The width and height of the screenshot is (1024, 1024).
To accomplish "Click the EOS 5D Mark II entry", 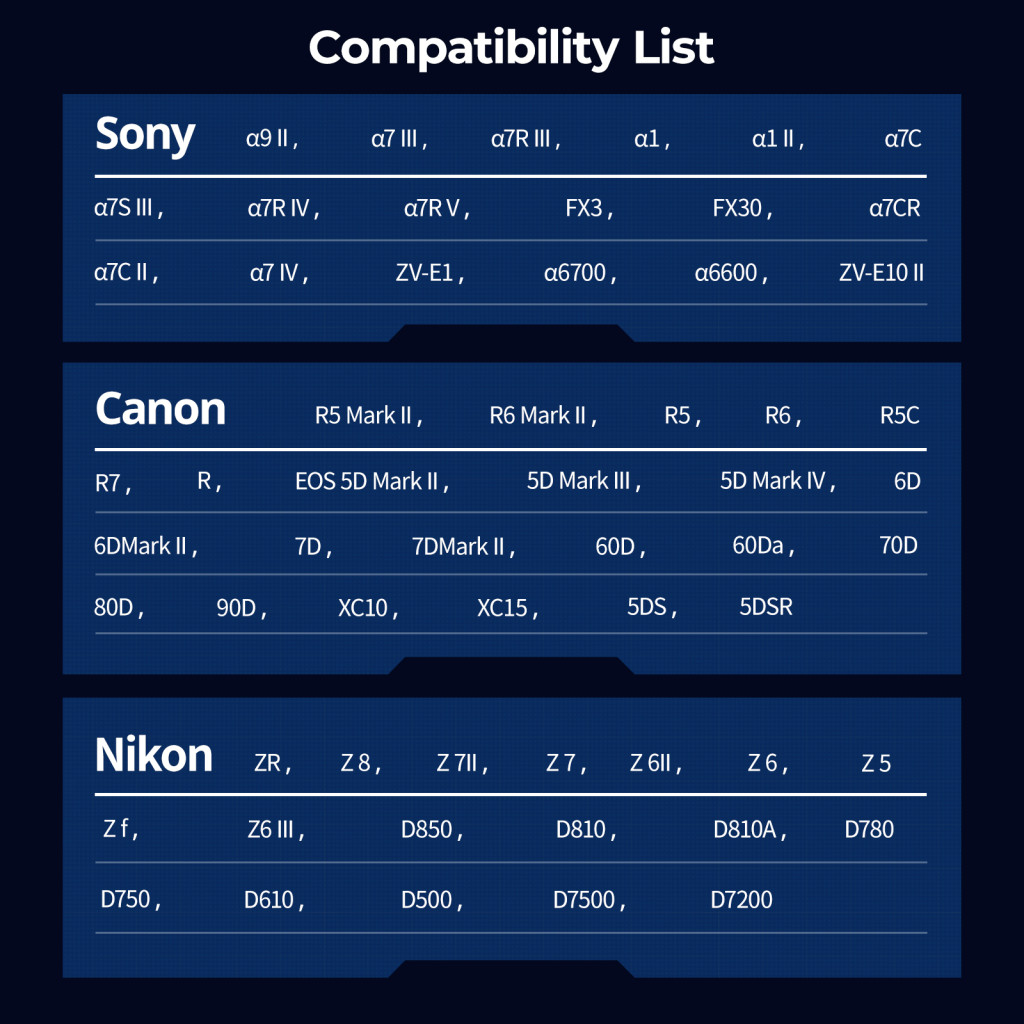I will coord(367,482).
